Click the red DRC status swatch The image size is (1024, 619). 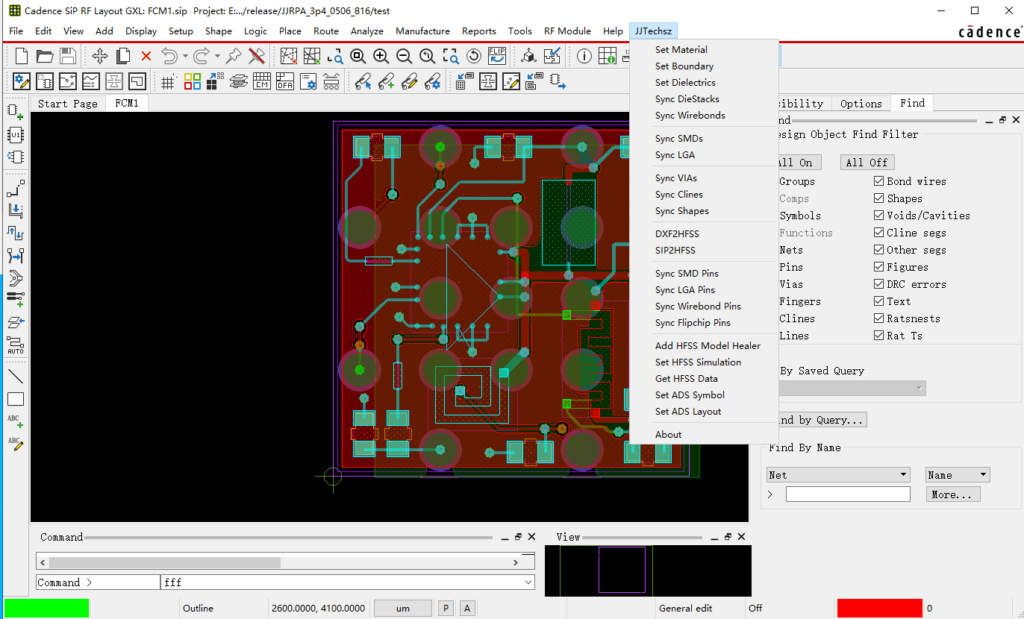(x=880, y=608)
